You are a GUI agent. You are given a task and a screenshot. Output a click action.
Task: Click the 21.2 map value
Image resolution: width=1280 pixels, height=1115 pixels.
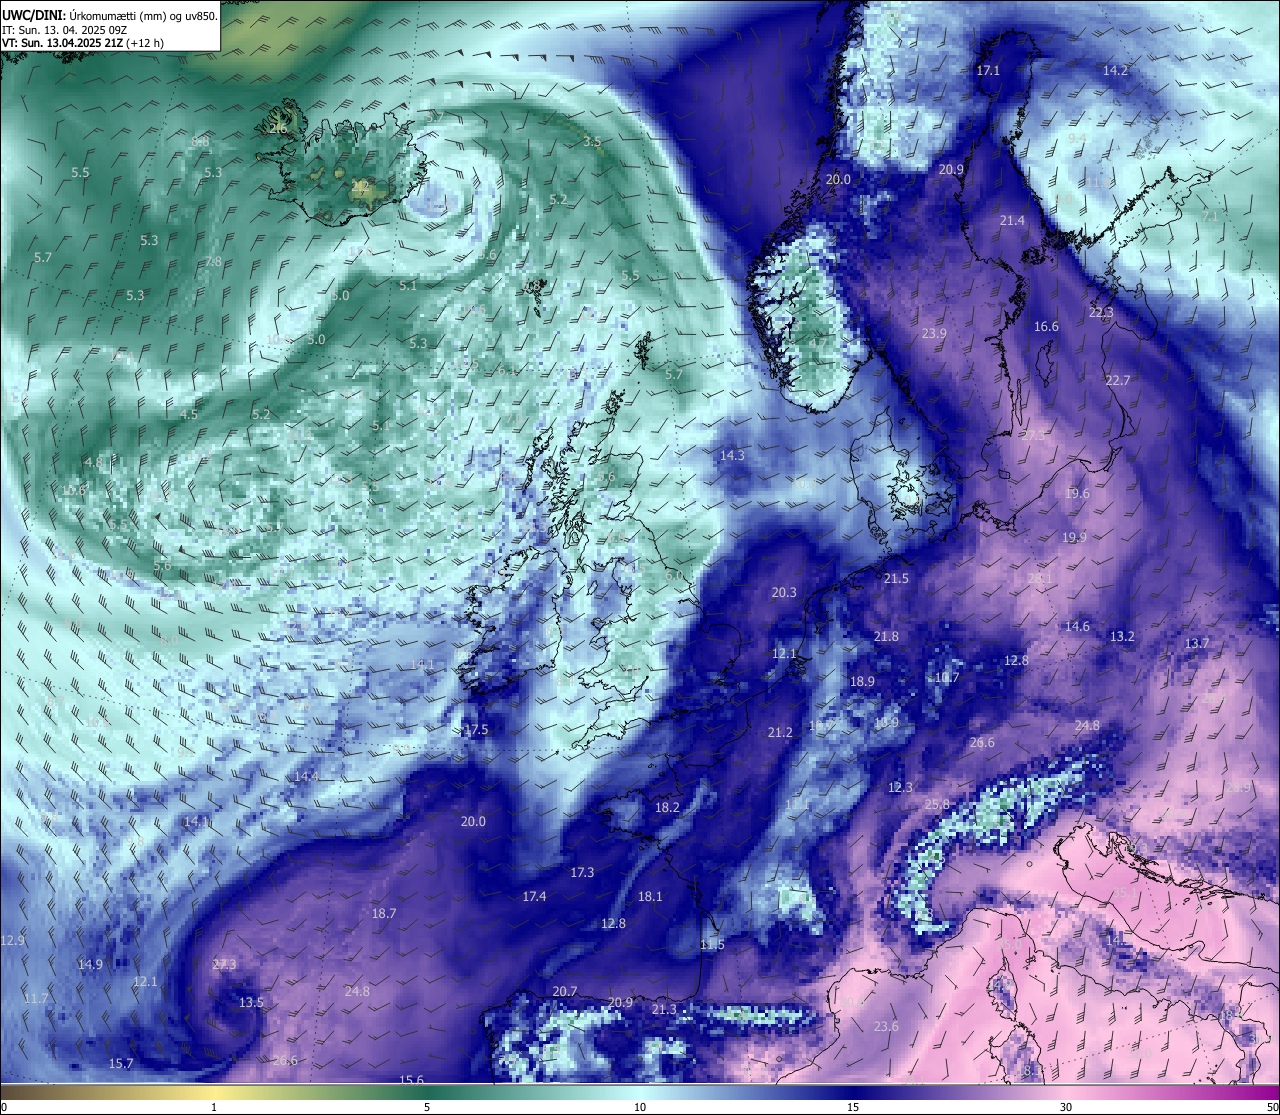coord(780,733)
